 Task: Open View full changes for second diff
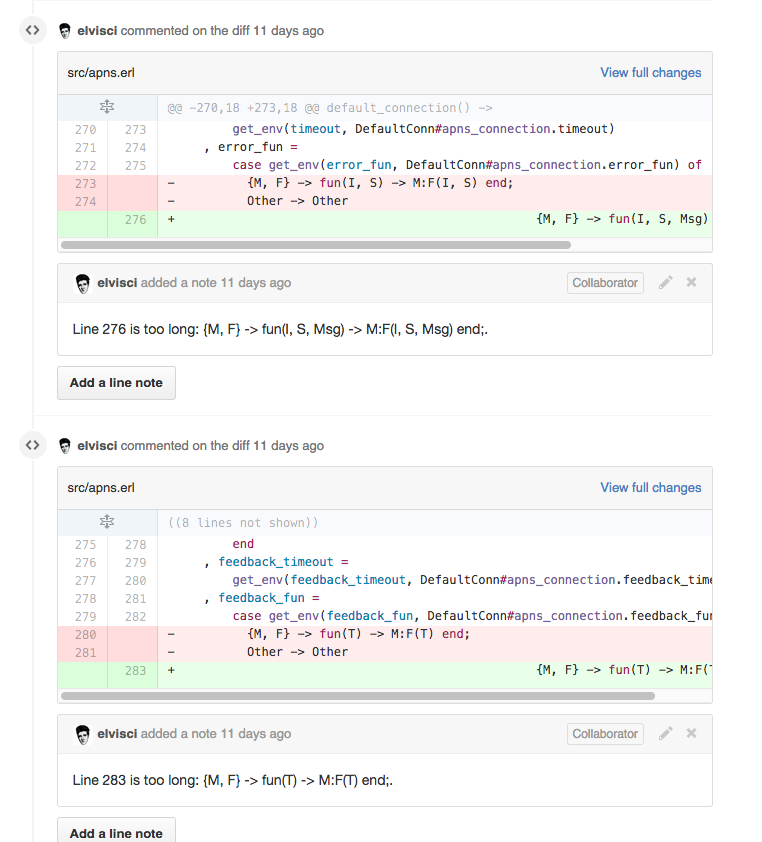(x=650, y=488)
